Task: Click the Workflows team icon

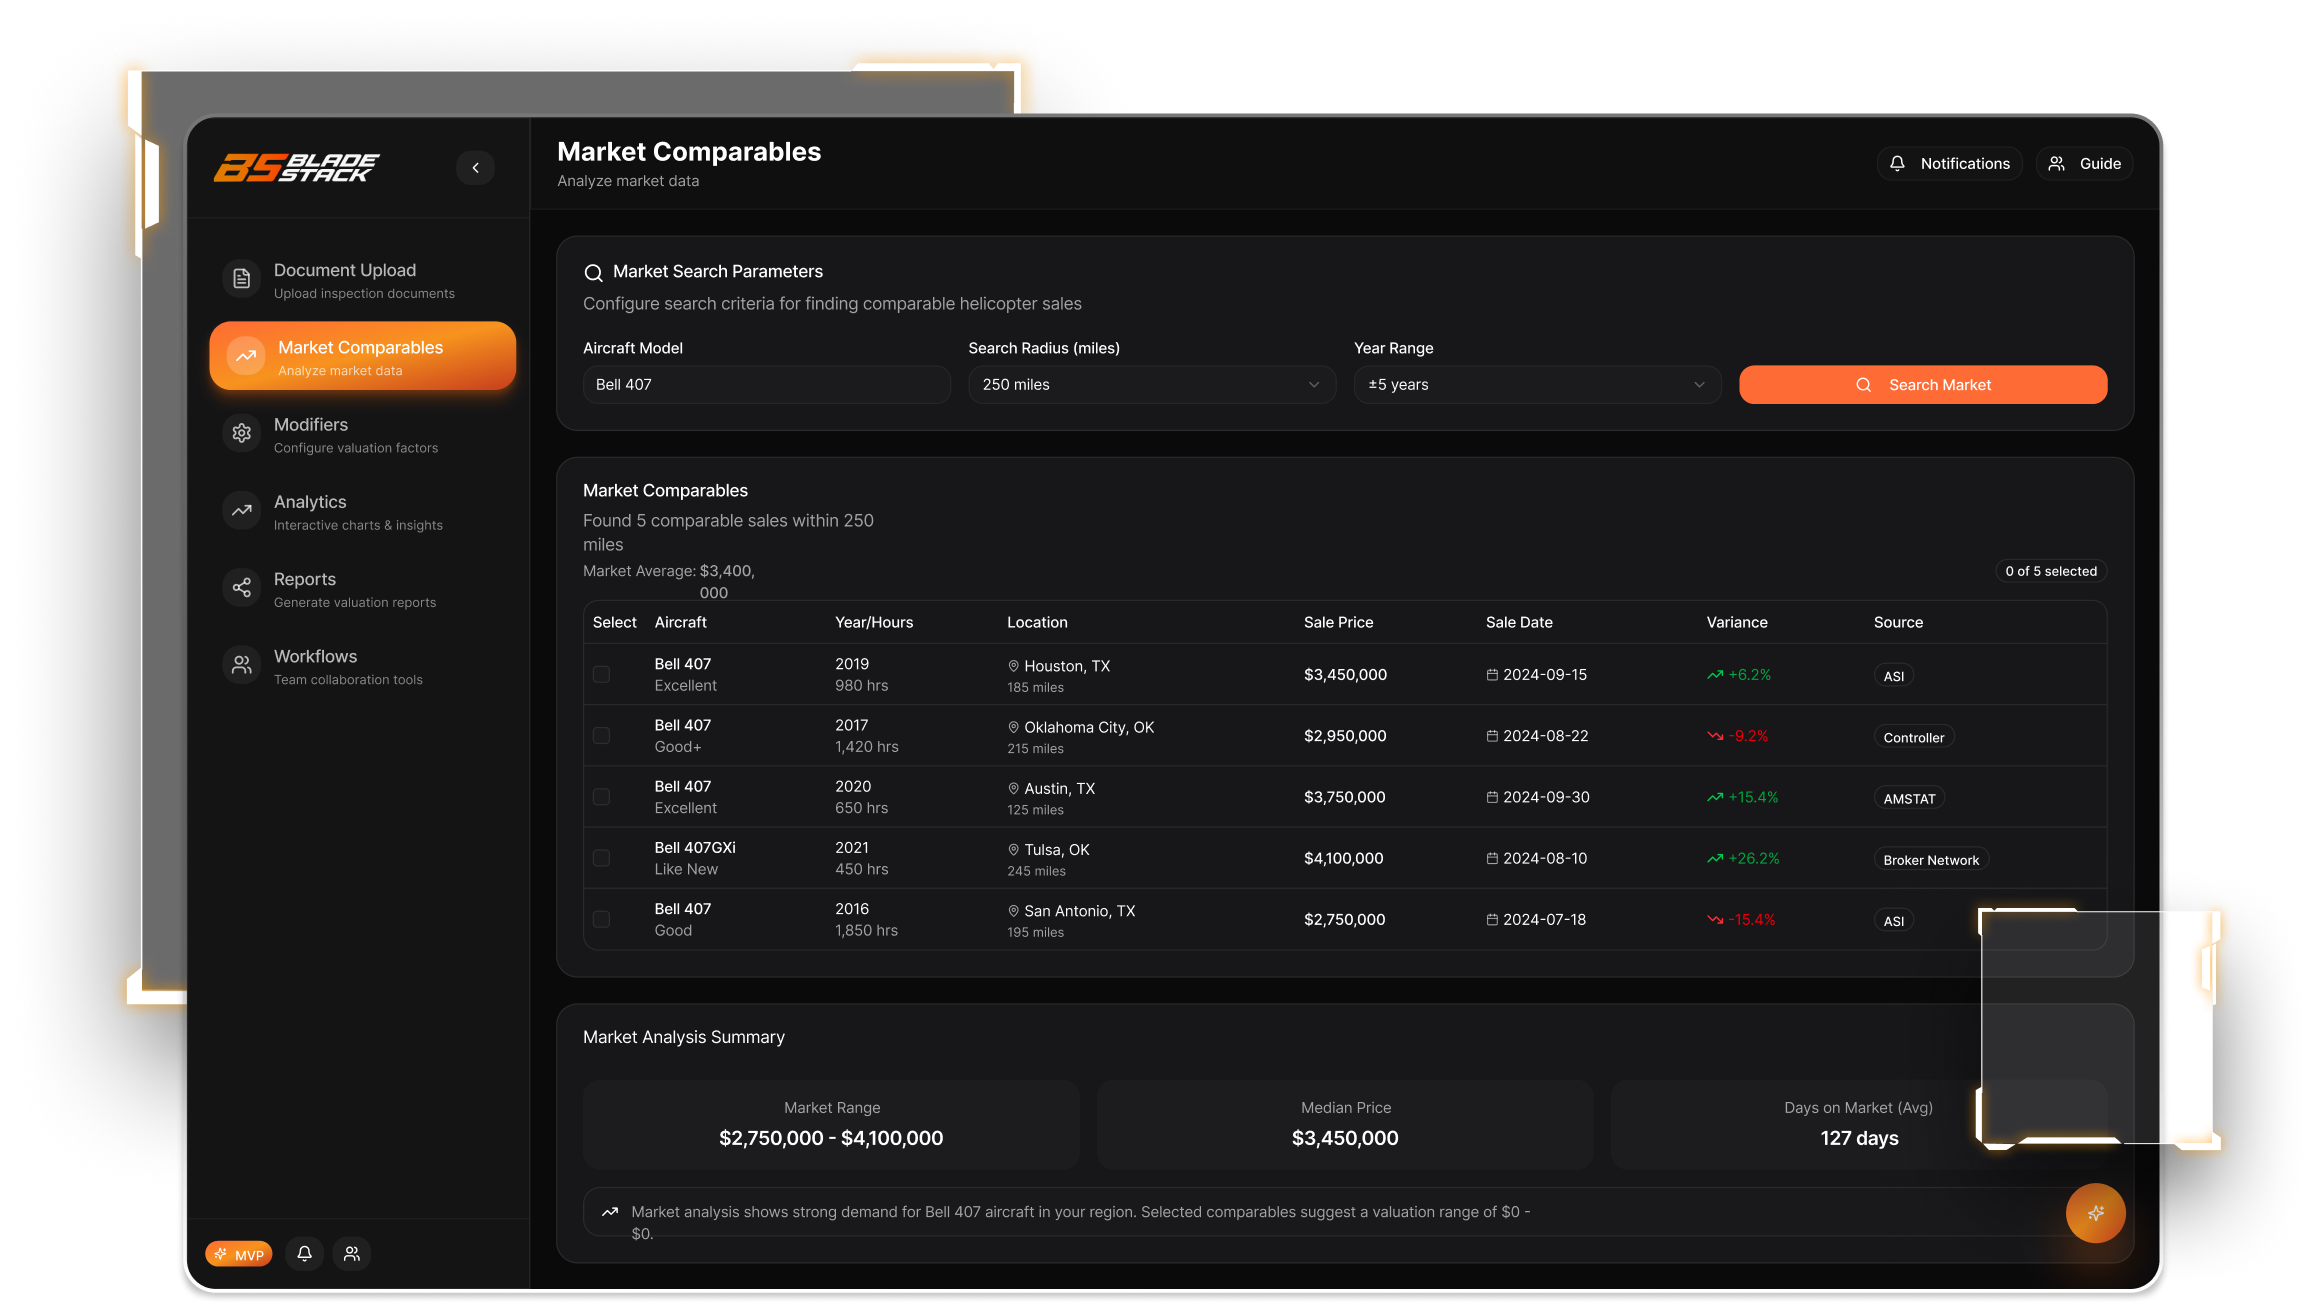Action: (241, 665)
